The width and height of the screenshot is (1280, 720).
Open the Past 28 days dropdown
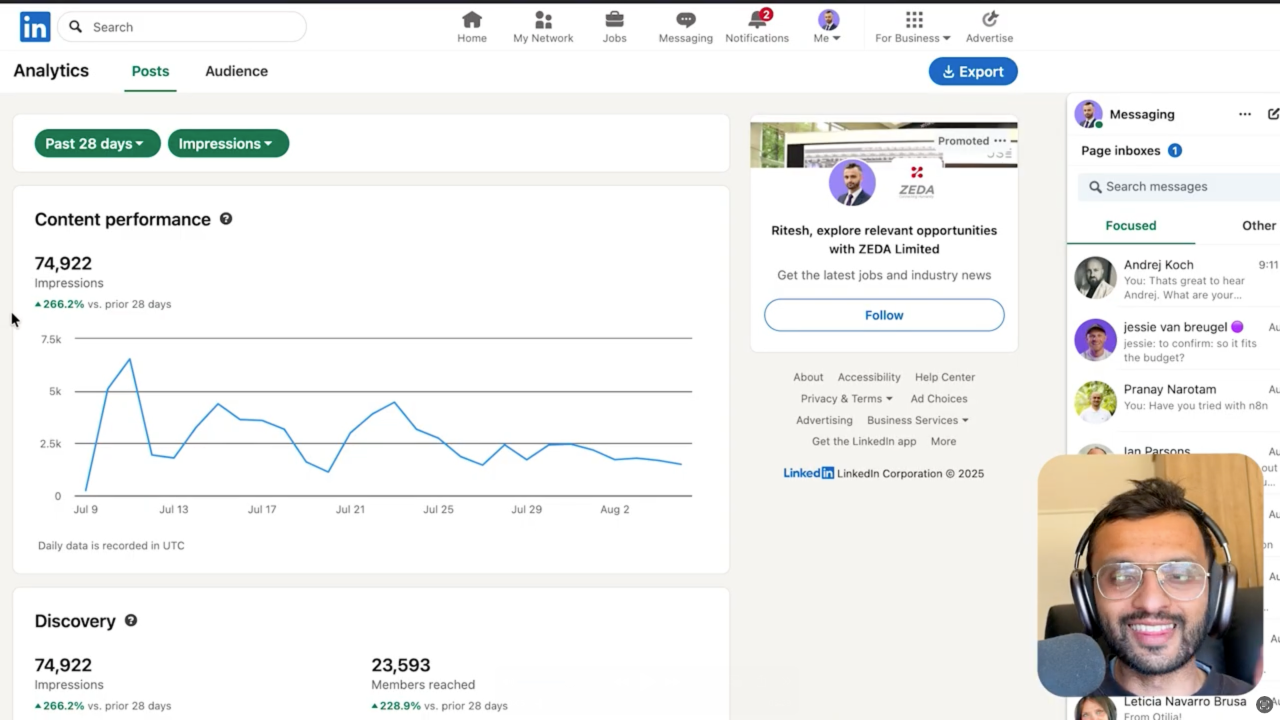tap(96, 144)
